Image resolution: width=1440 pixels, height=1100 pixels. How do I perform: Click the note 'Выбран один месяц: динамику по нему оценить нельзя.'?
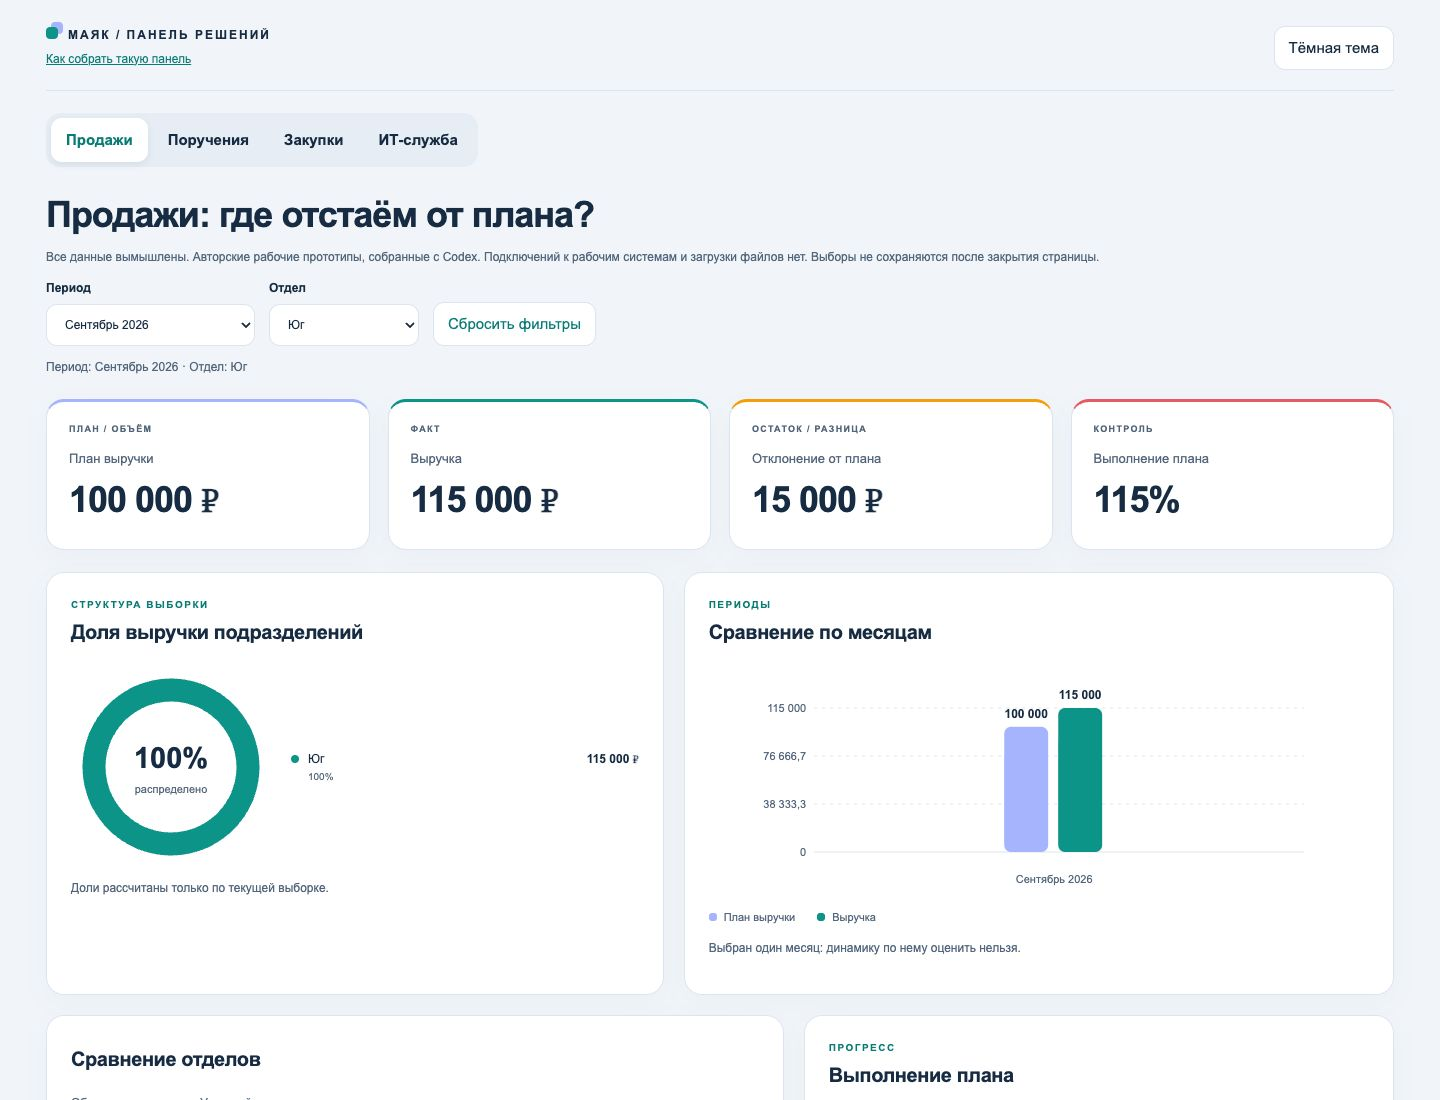click(864, 948)
